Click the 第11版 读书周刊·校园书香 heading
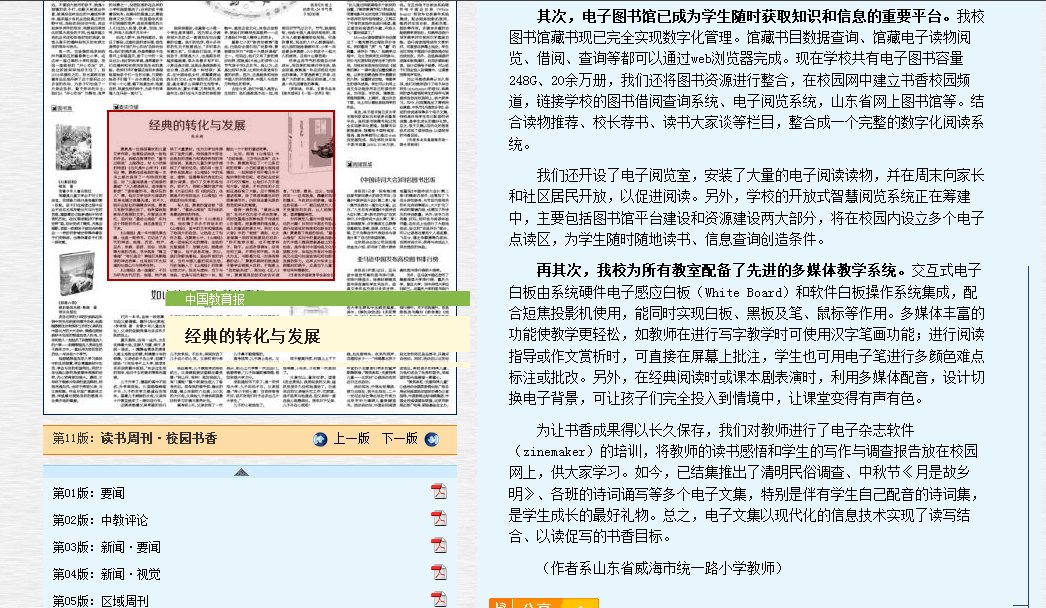 click(135, 439)
